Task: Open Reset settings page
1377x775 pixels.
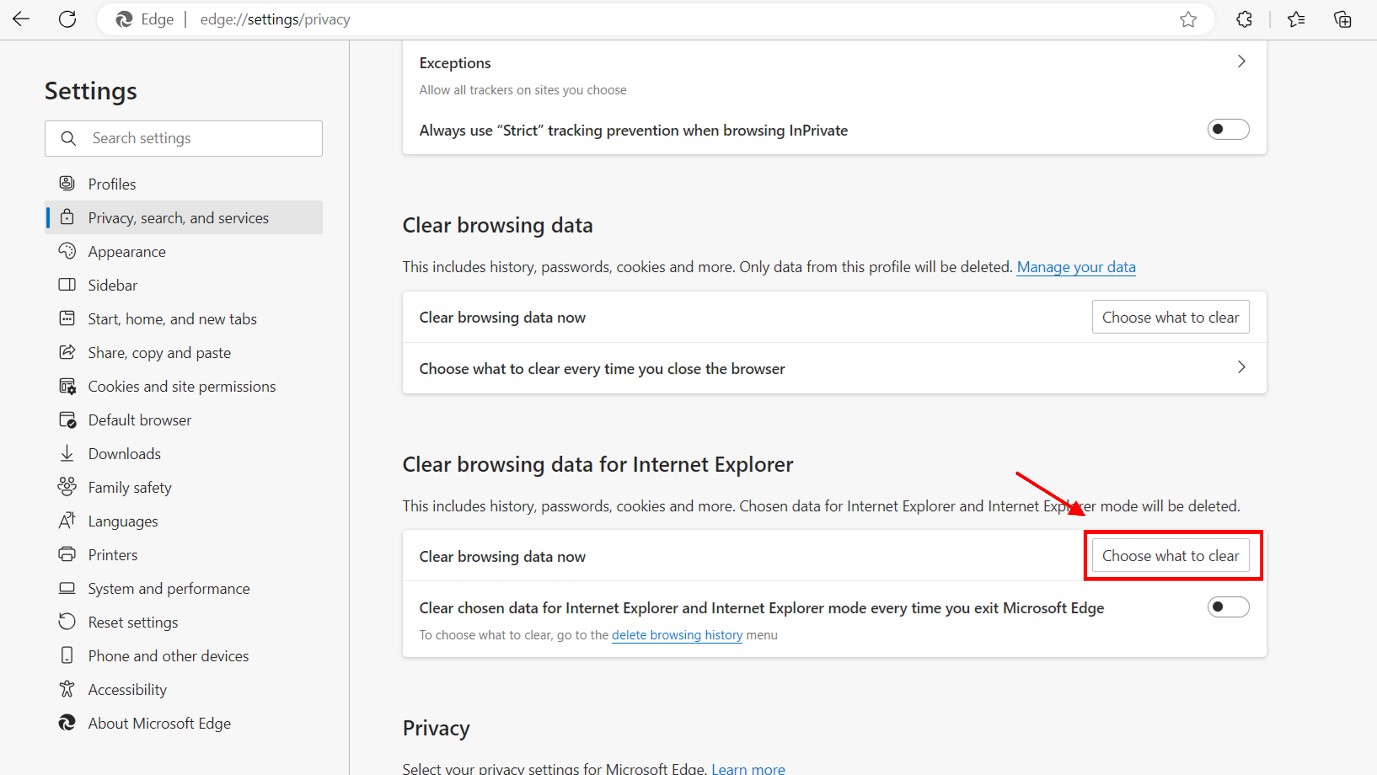Action: tap(184, 622)
